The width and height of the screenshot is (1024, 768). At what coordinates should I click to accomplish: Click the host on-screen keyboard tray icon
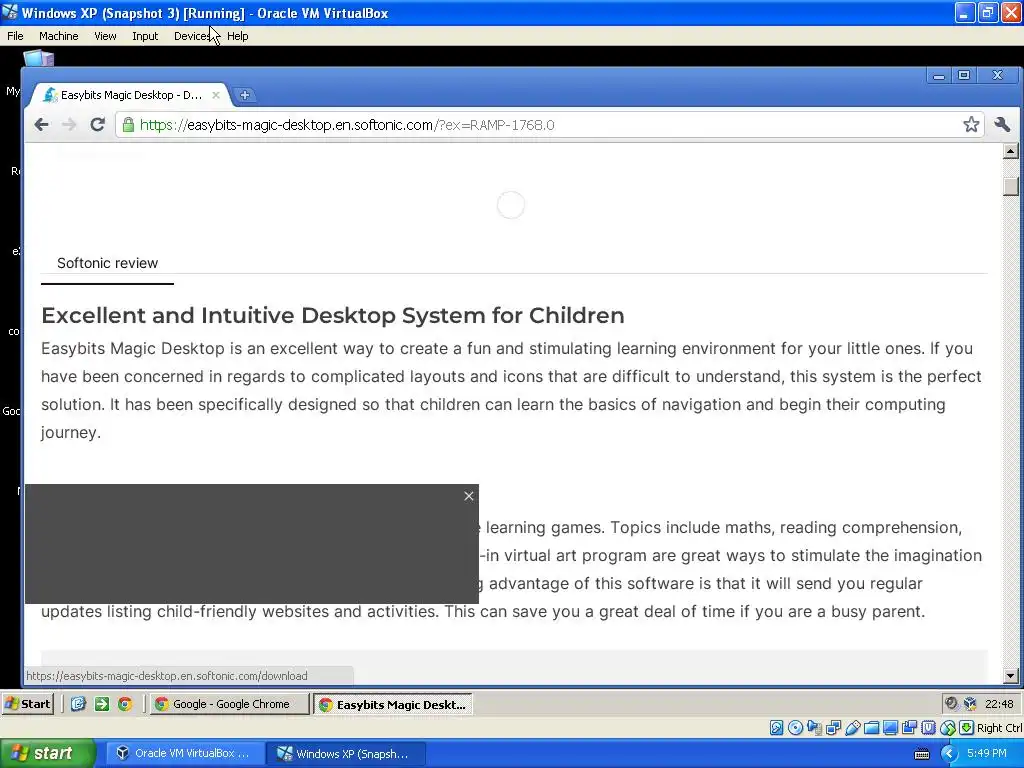click(921, 754)
